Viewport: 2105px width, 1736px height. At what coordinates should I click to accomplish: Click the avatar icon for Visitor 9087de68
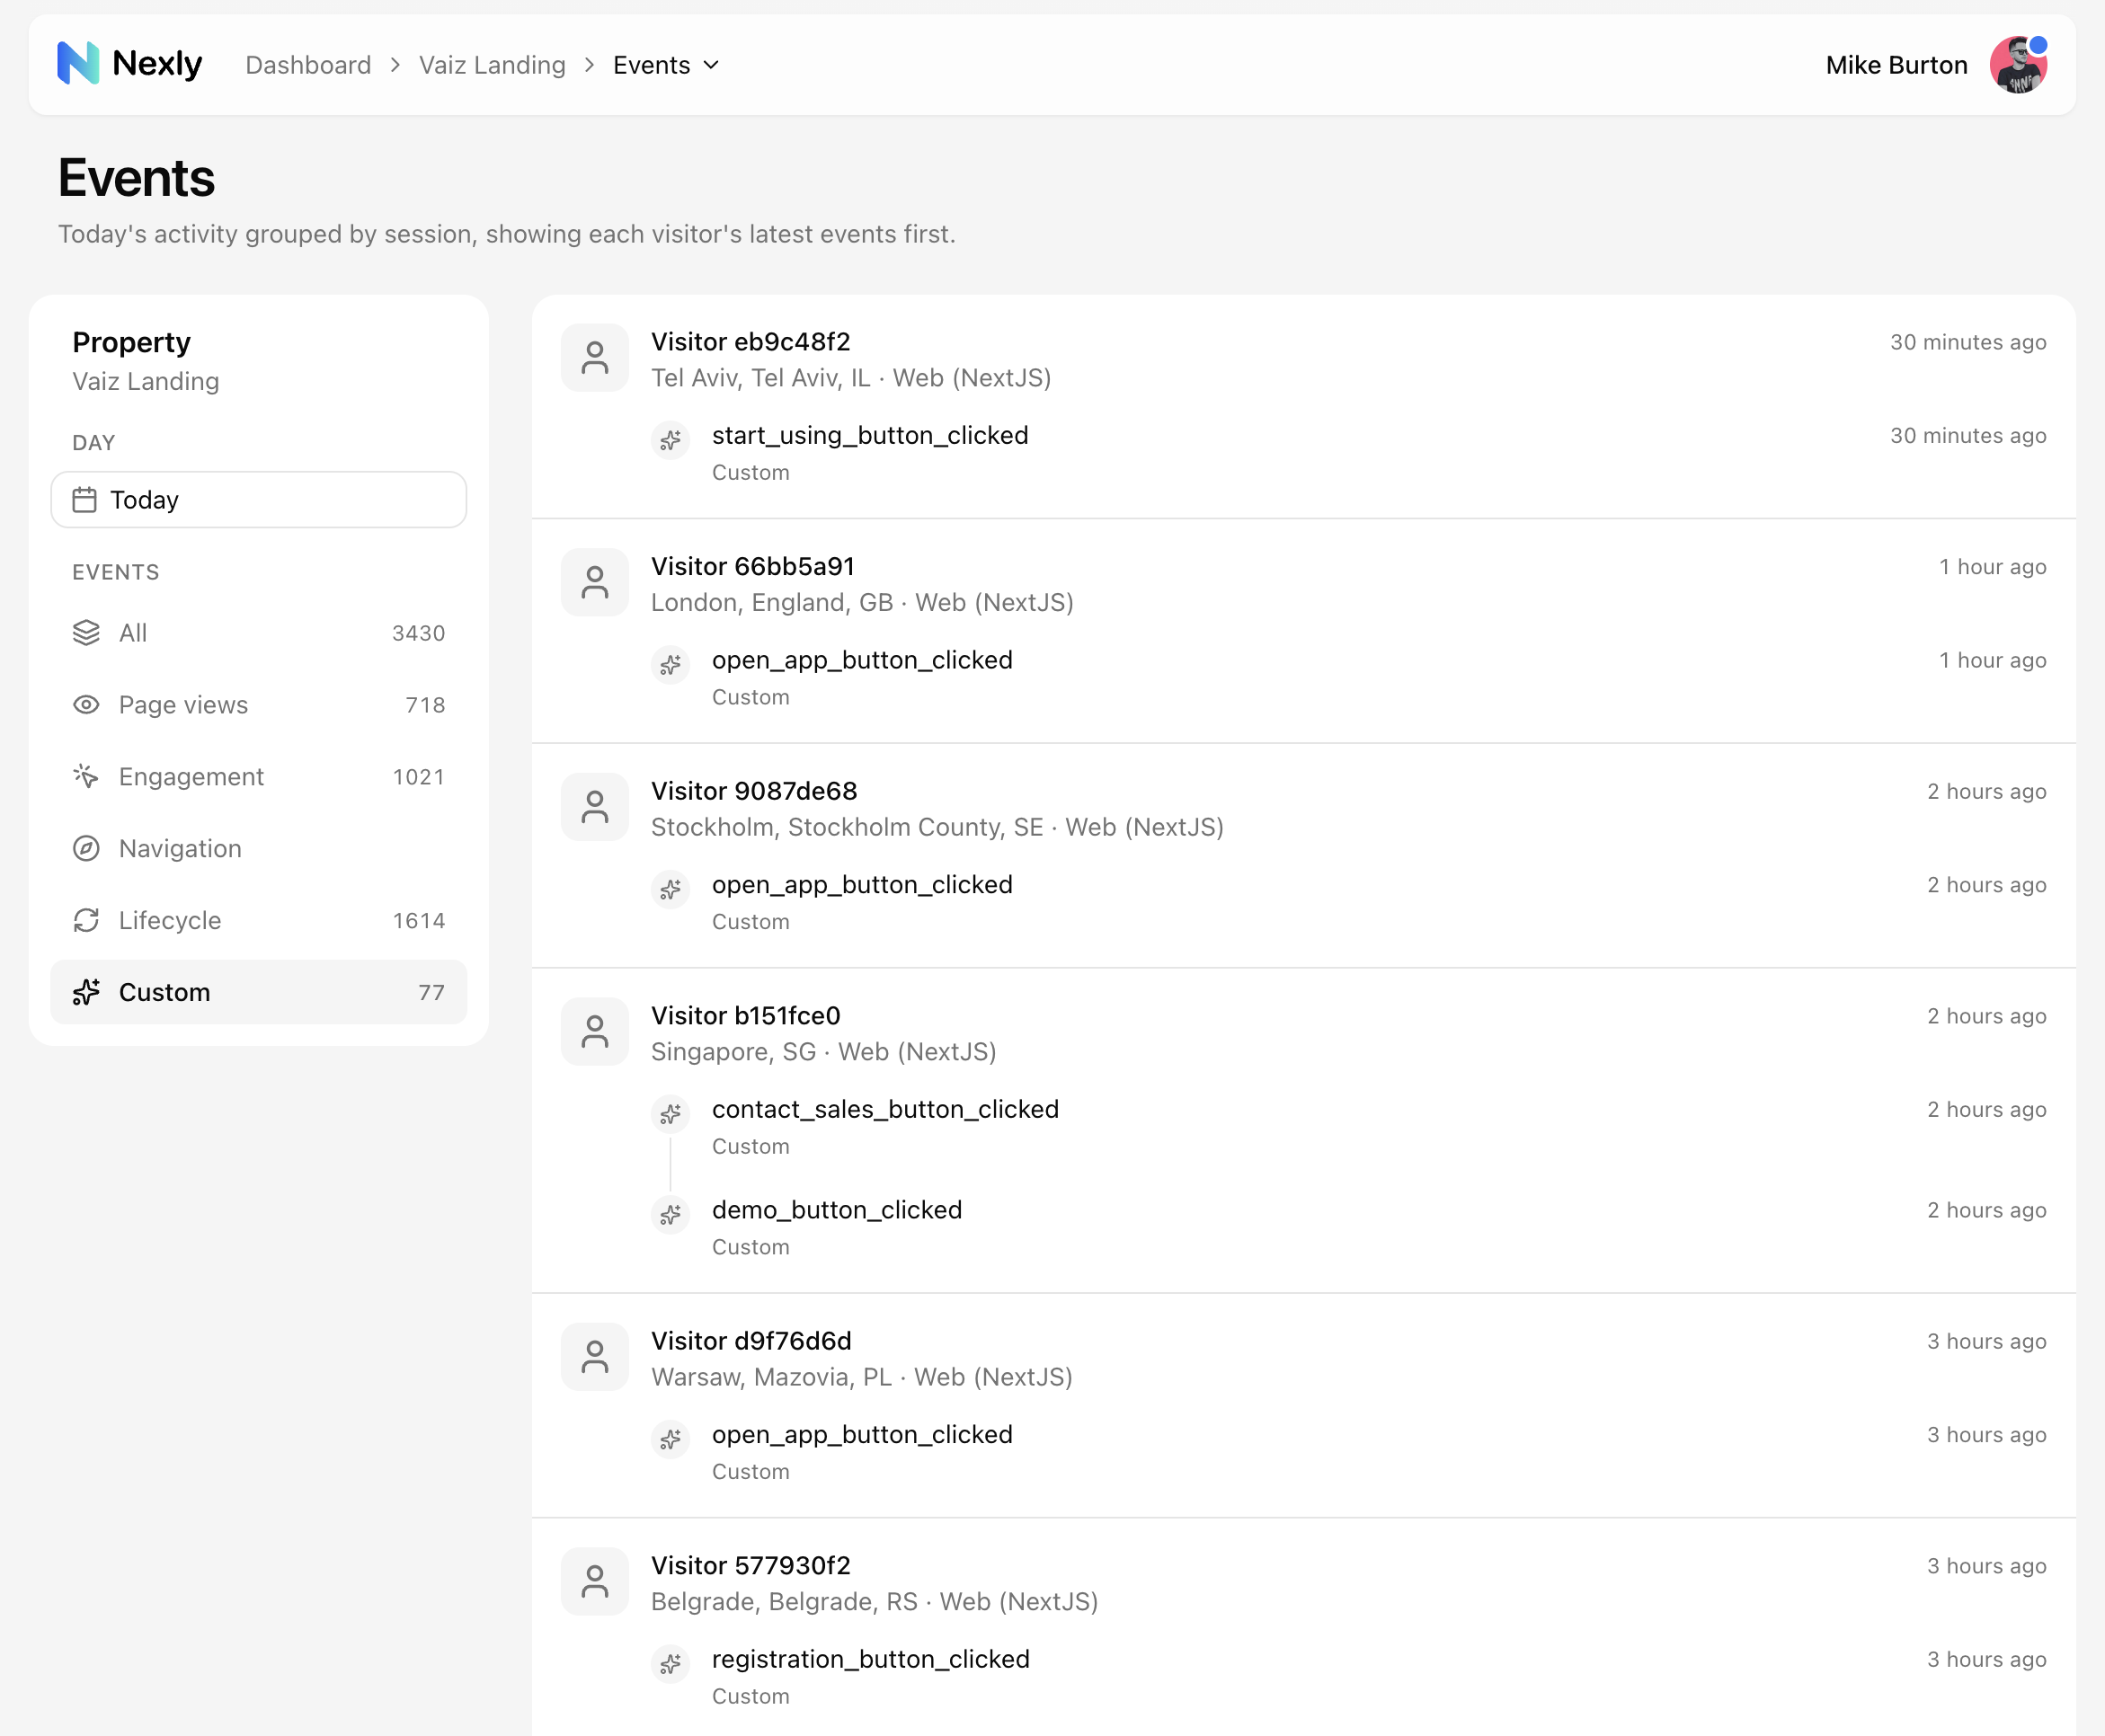tap(595, 807)
